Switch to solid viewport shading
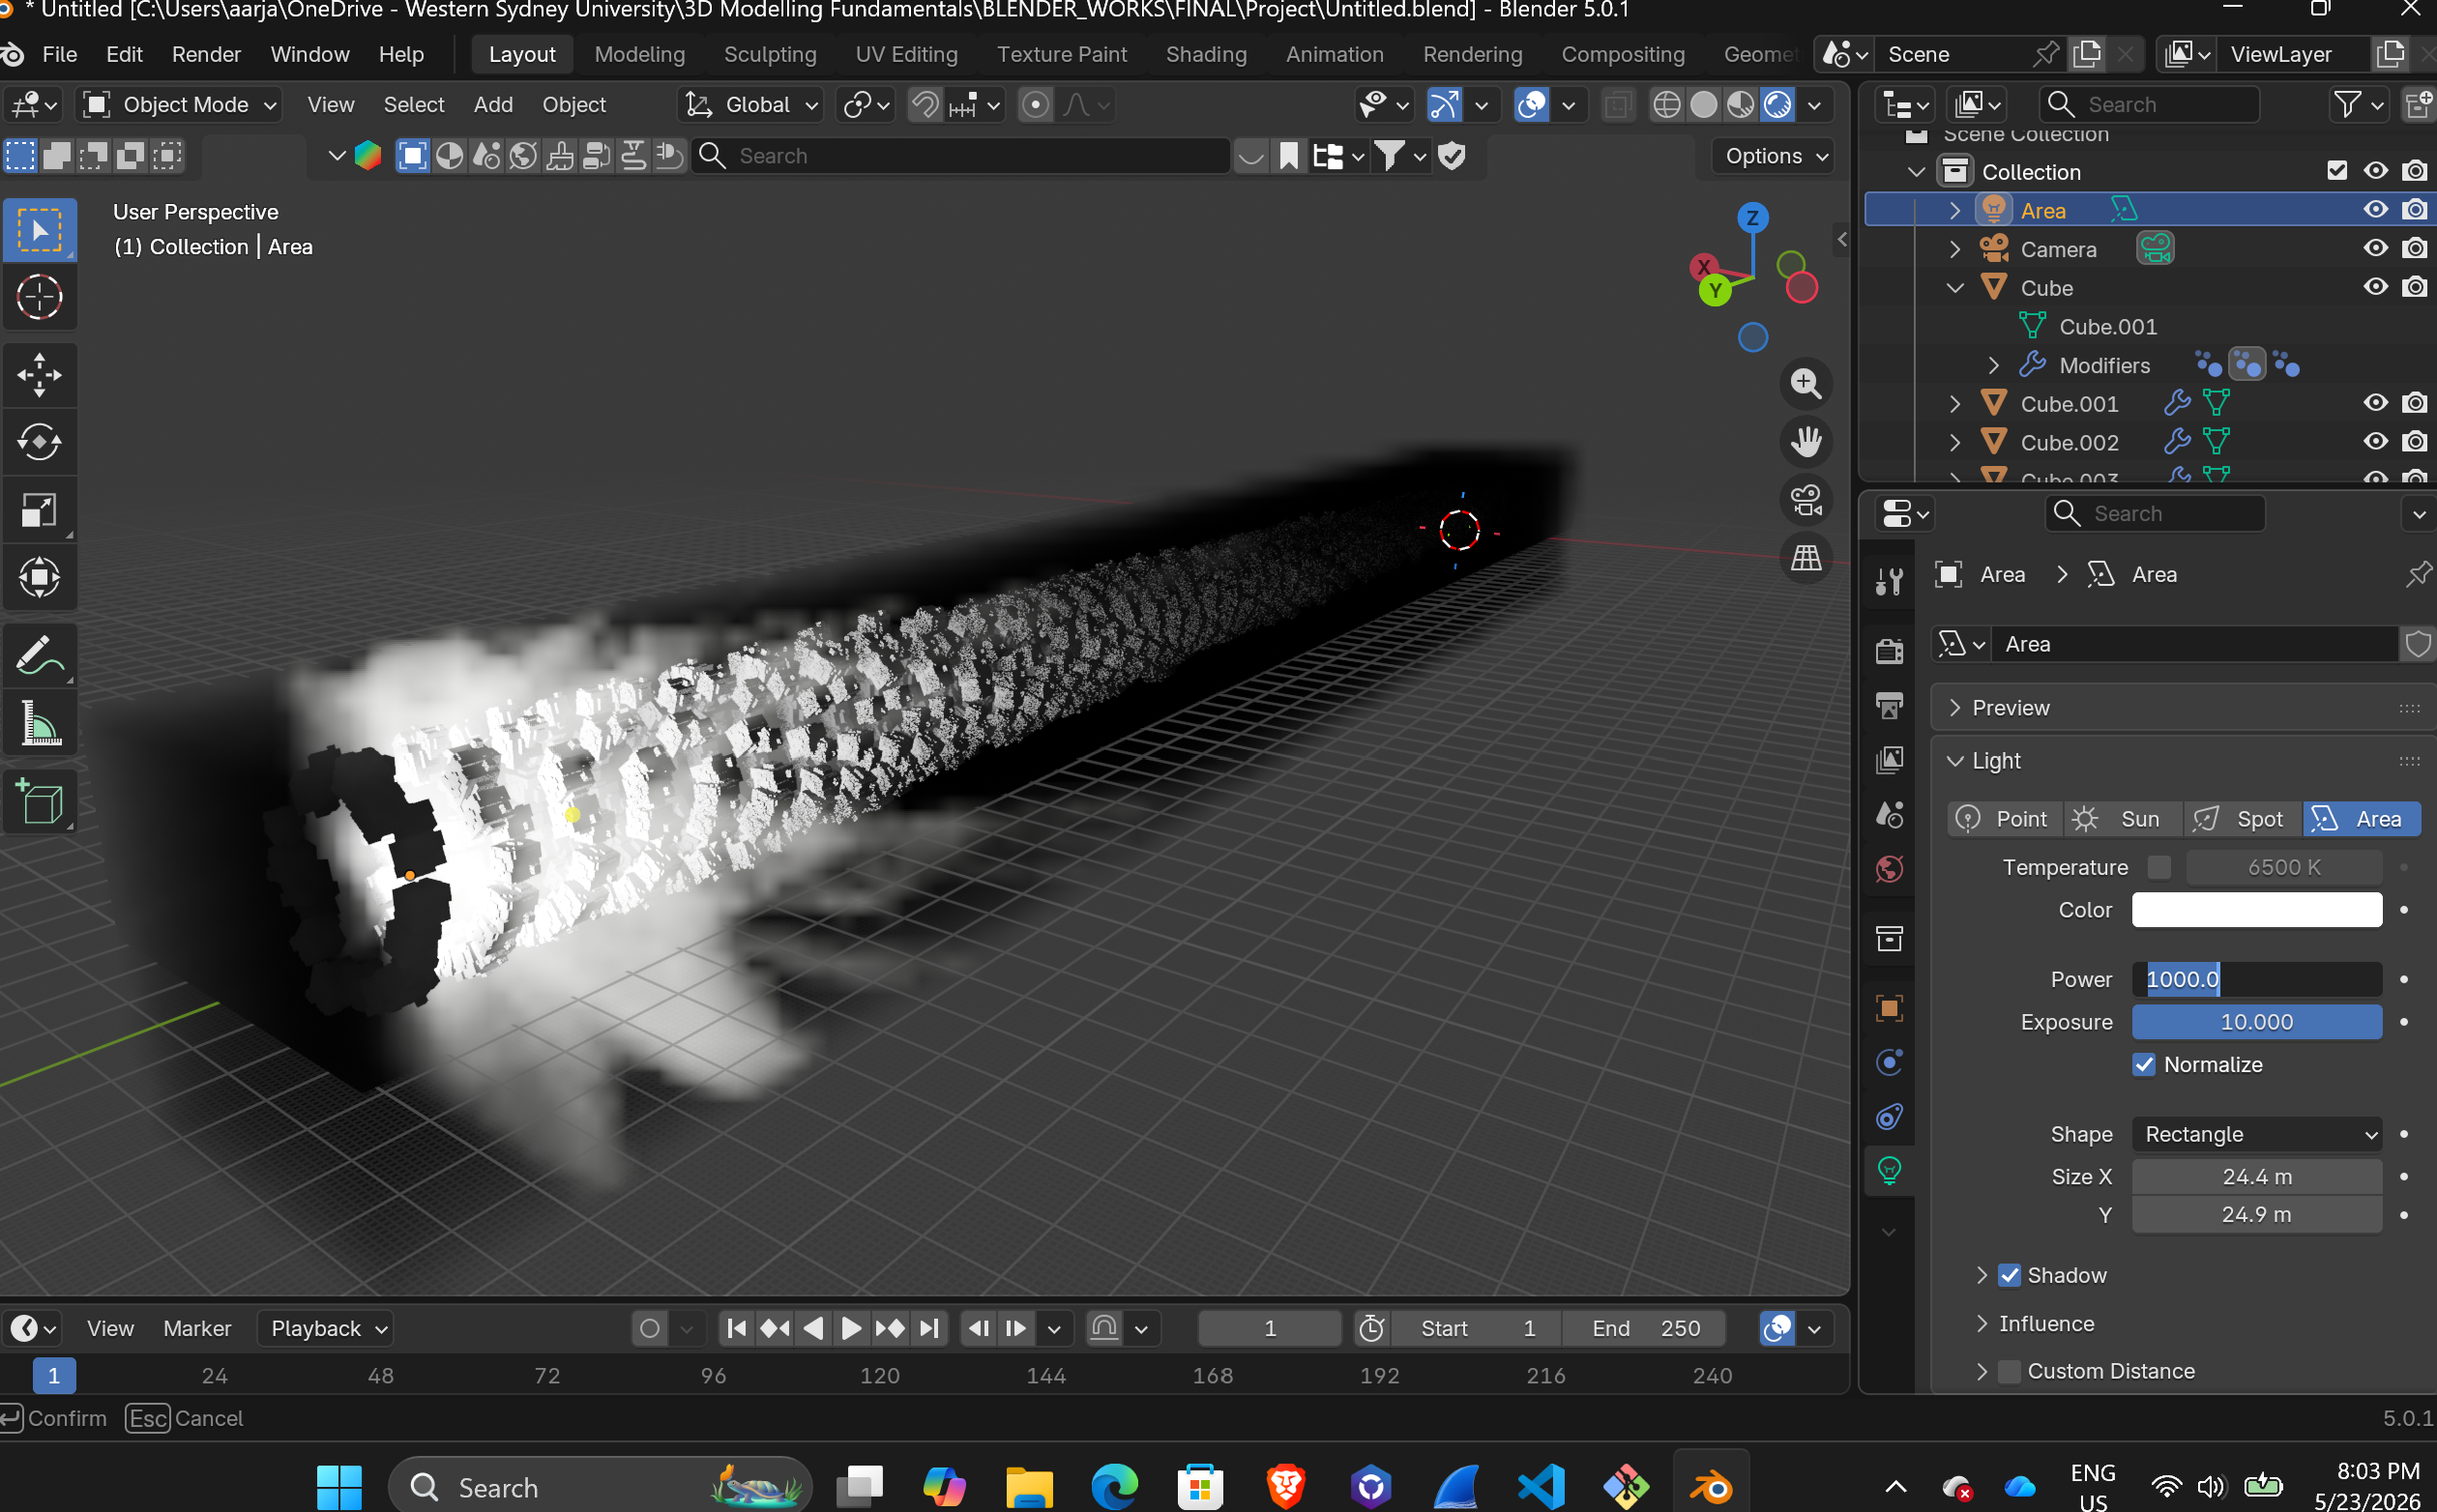 [x=1703, y=105]
